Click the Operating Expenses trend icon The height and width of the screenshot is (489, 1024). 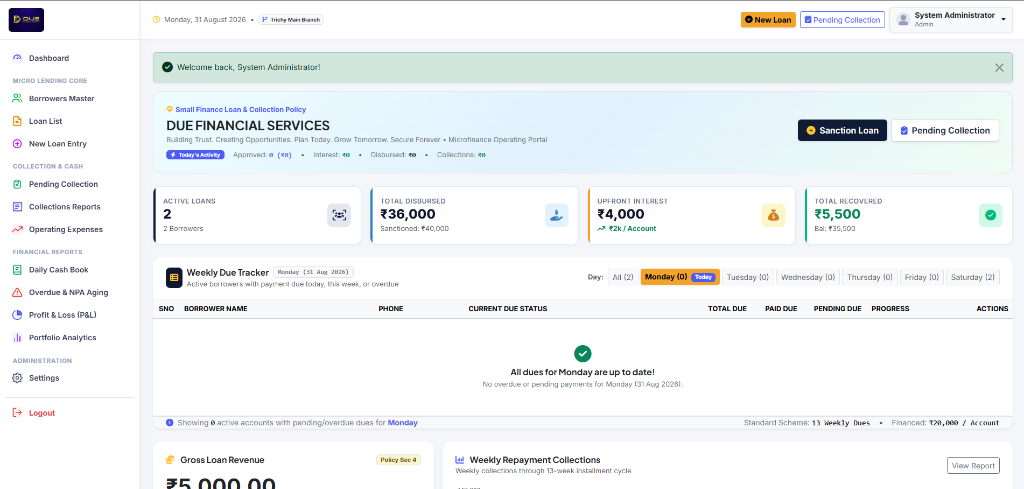17,229
